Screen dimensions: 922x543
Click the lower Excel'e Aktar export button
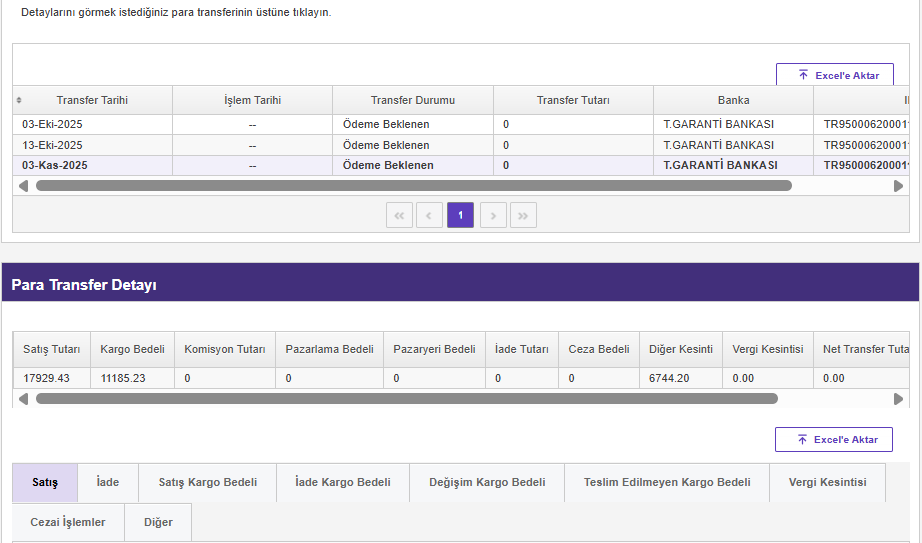833,440
